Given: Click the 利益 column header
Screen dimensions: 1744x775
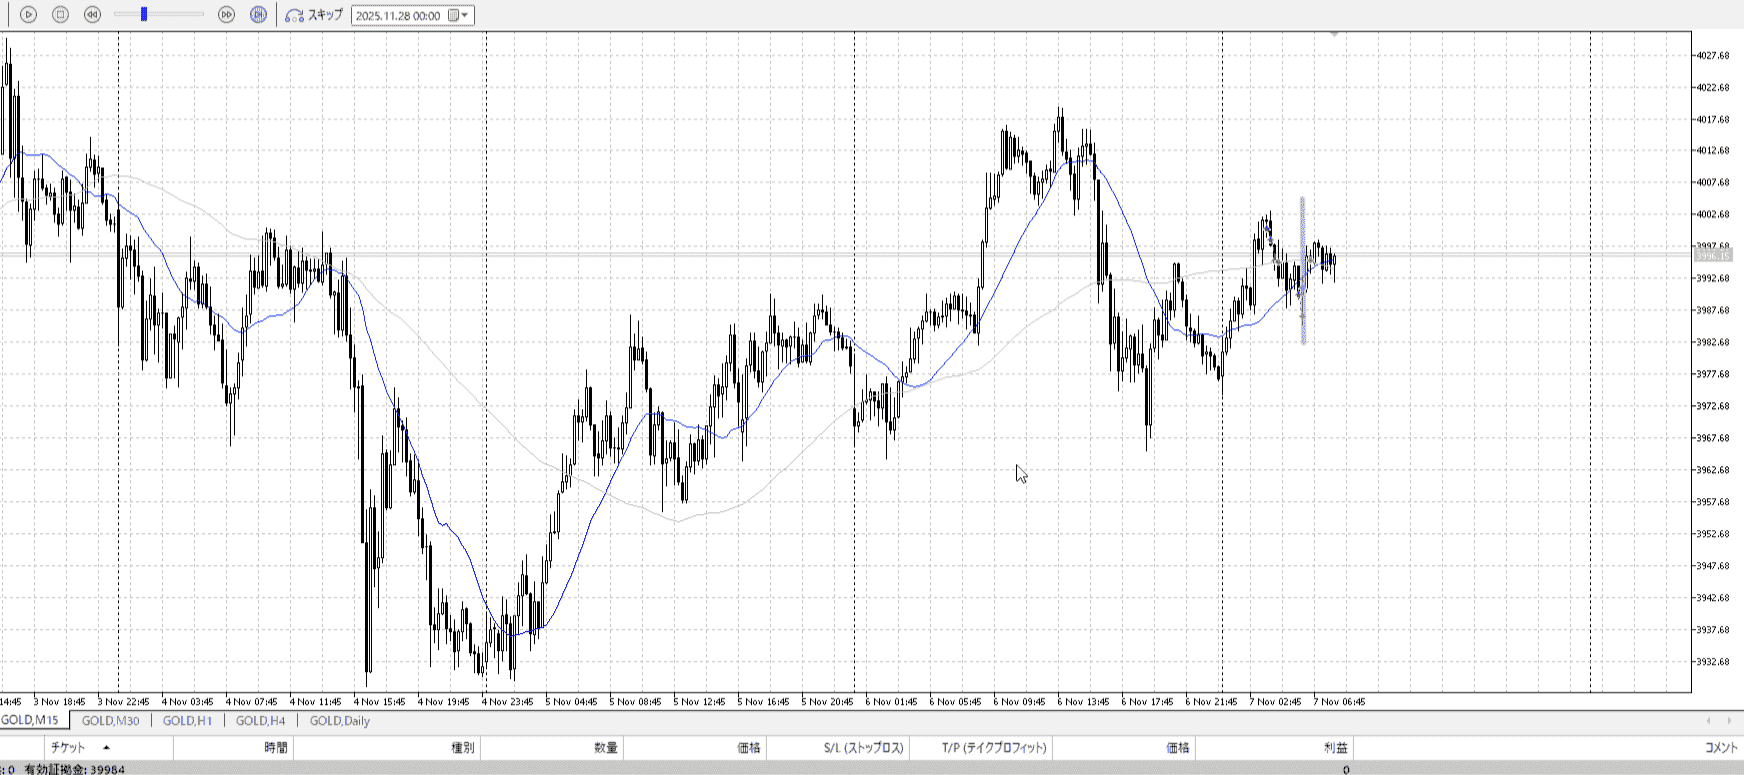Looking at the screenshot, I should coord(1335,748).
